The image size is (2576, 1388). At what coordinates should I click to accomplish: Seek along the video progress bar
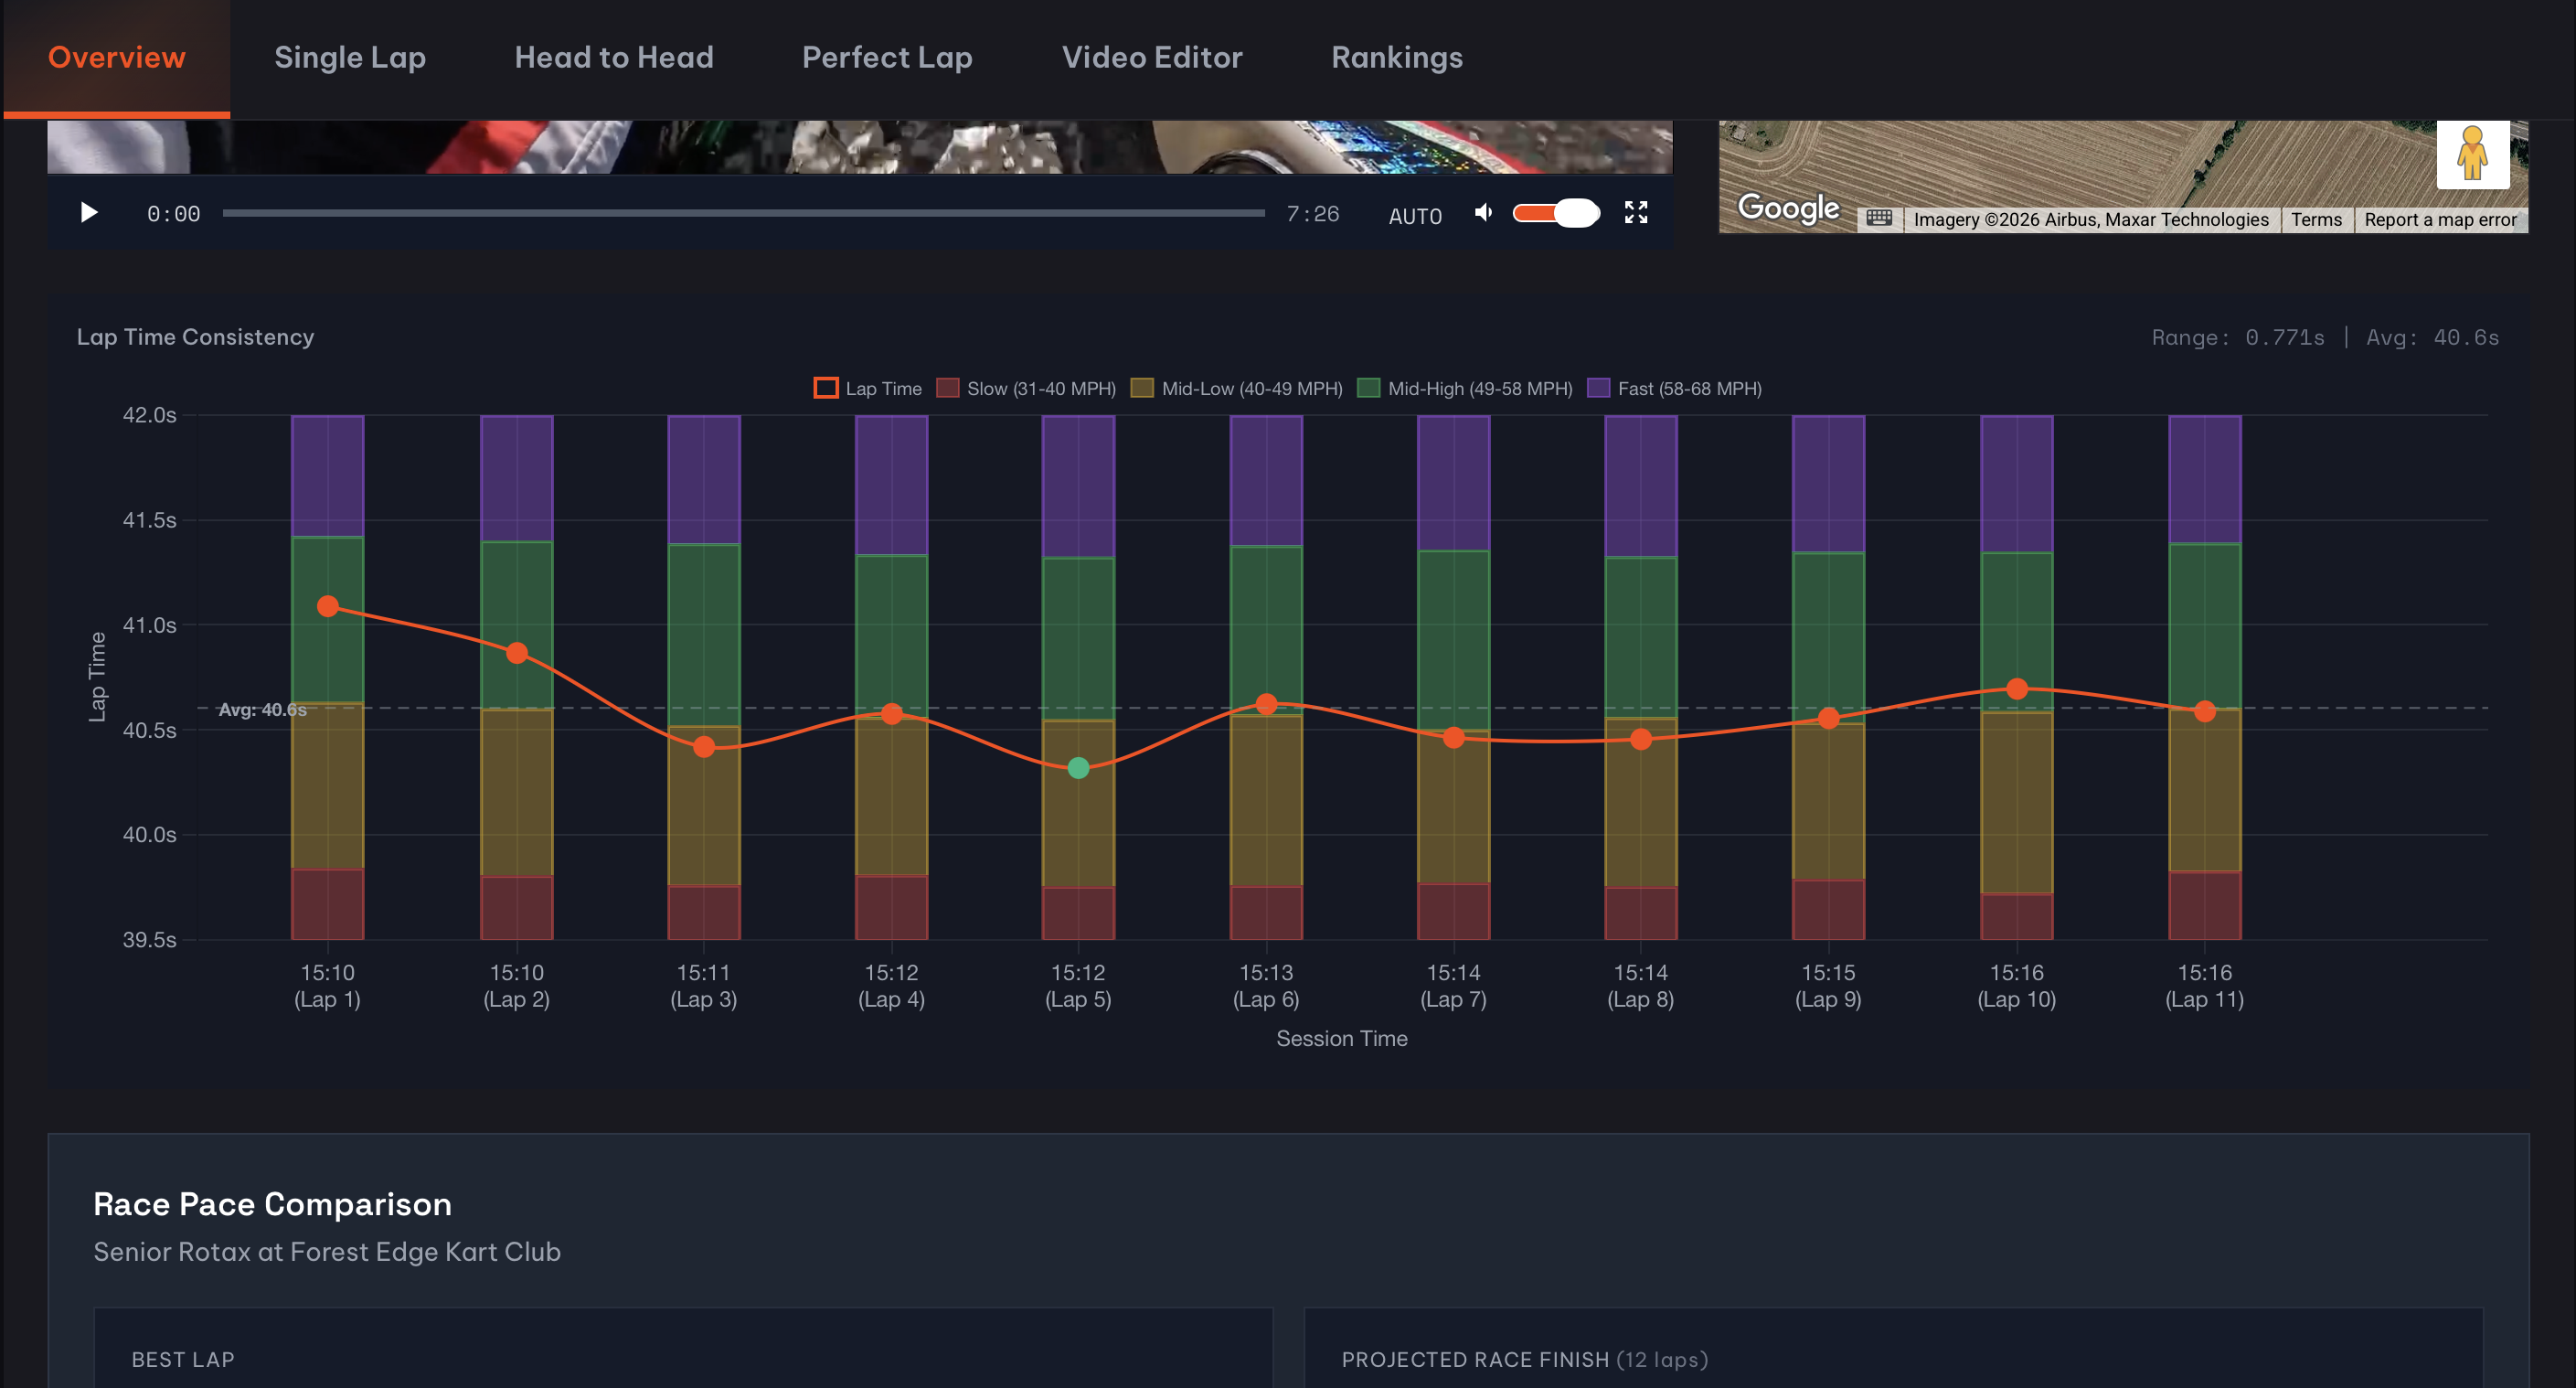pos(743,213)
